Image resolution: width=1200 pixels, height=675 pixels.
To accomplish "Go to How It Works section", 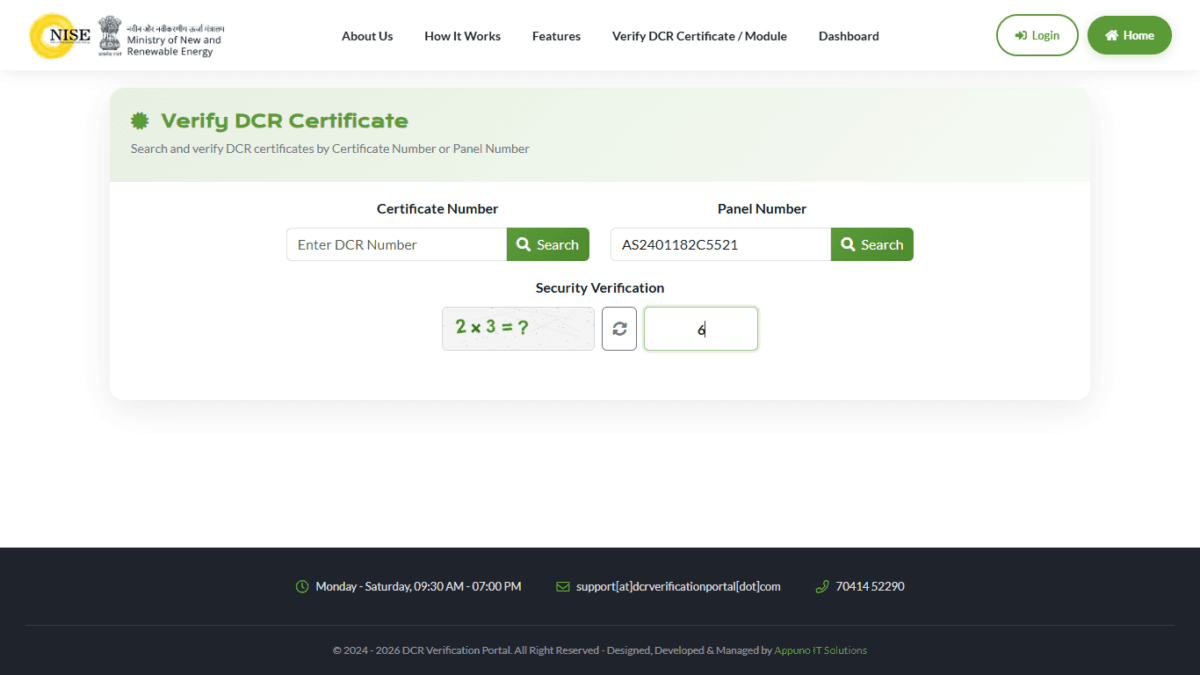I will pyautogui.click(x=462, y=36).
